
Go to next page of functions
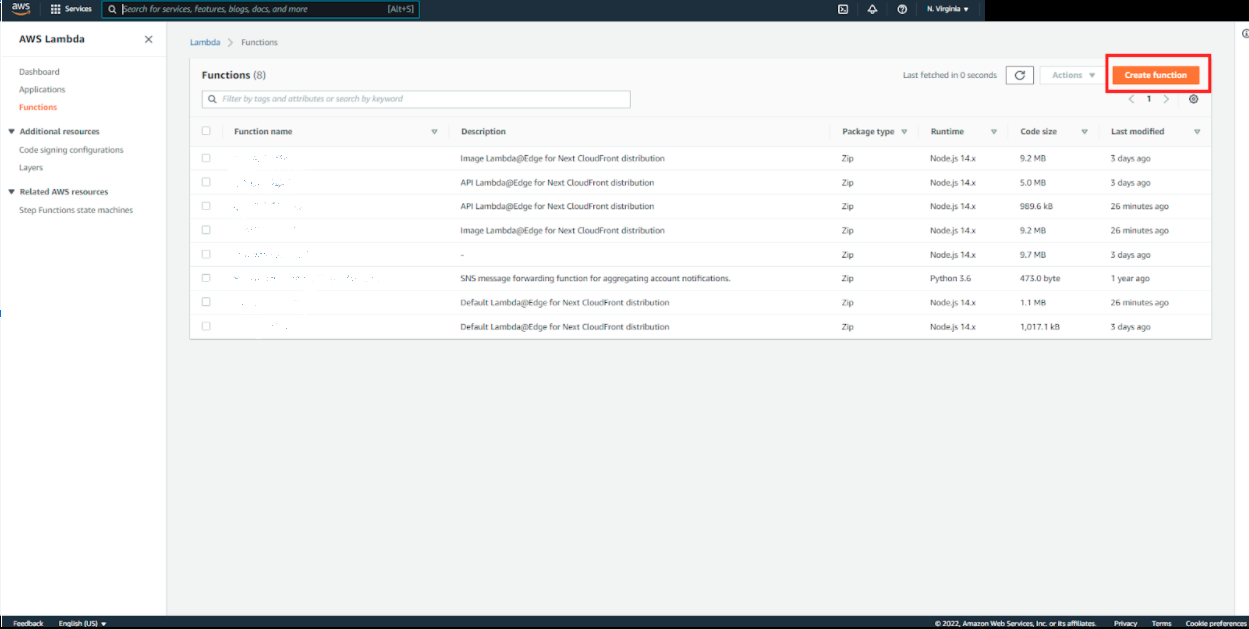(1166, 99)
